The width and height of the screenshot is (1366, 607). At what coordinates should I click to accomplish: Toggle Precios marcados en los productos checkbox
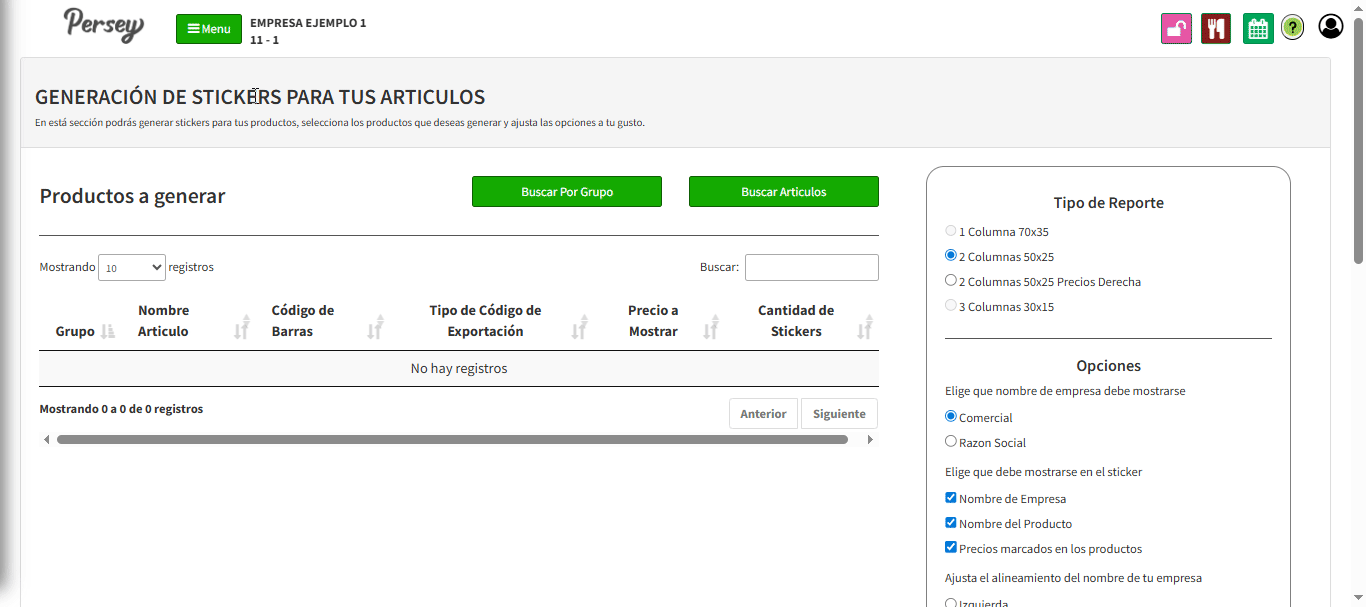click(x=951, y=547)
